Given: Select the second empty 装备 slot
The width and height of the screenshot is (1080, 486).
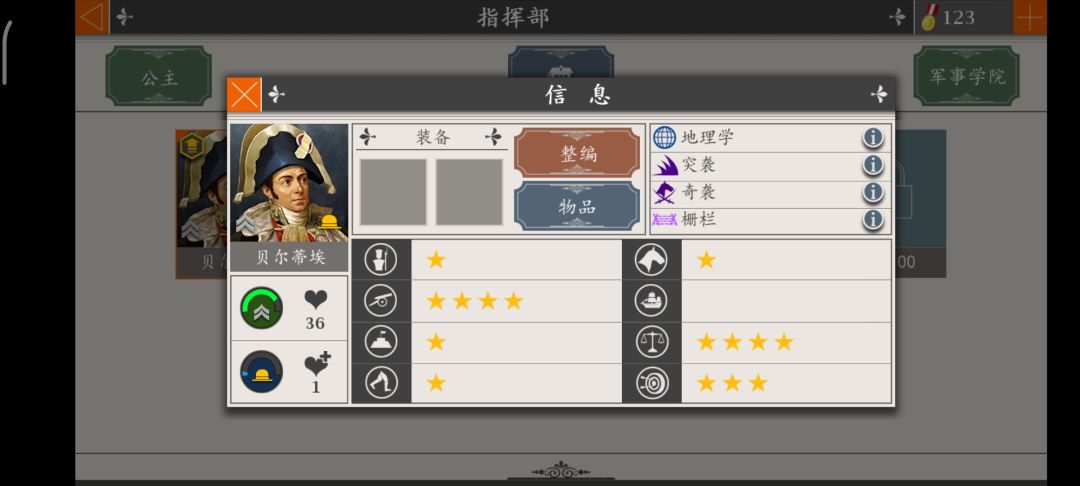Looking at the screenshot, I should (x=469, y=192).
